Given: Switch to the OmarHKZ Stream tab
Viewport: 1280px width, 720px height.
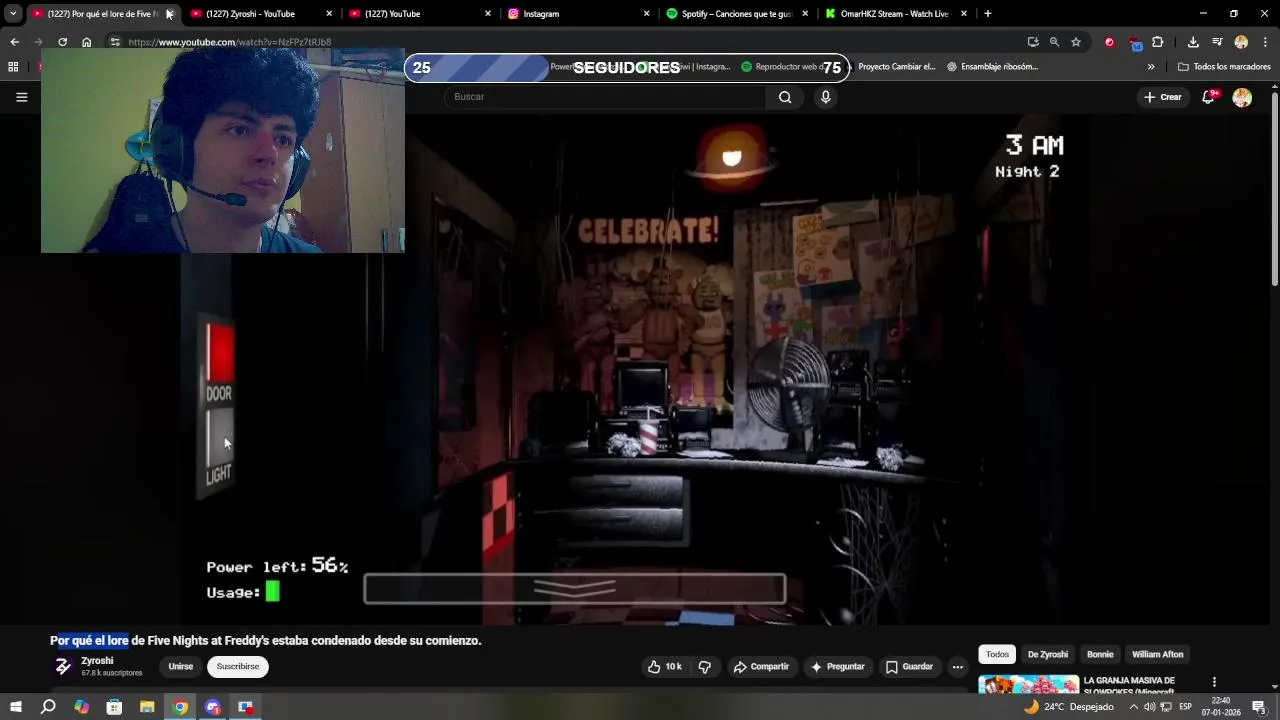Looking at the screenshot, I should [x=894, y=14].
